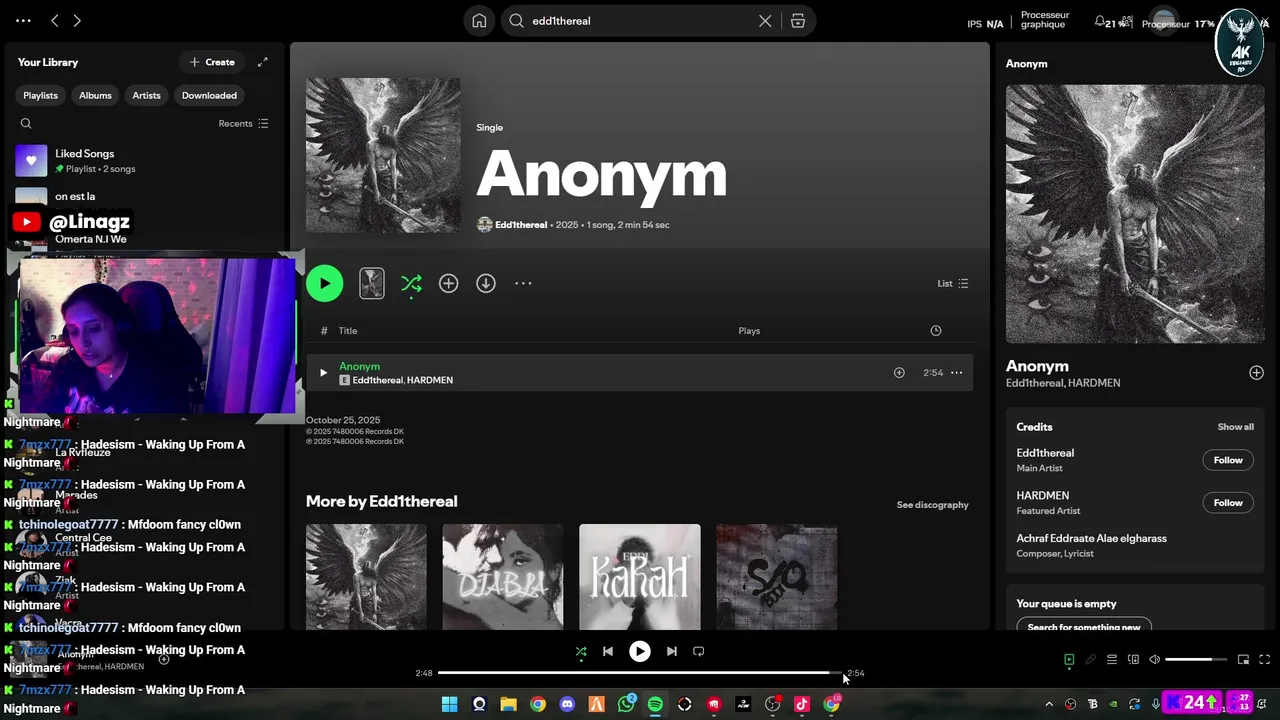Skip to previous track
The width and height of the screenshot is (1280, 720).
(x=608, y=651)
